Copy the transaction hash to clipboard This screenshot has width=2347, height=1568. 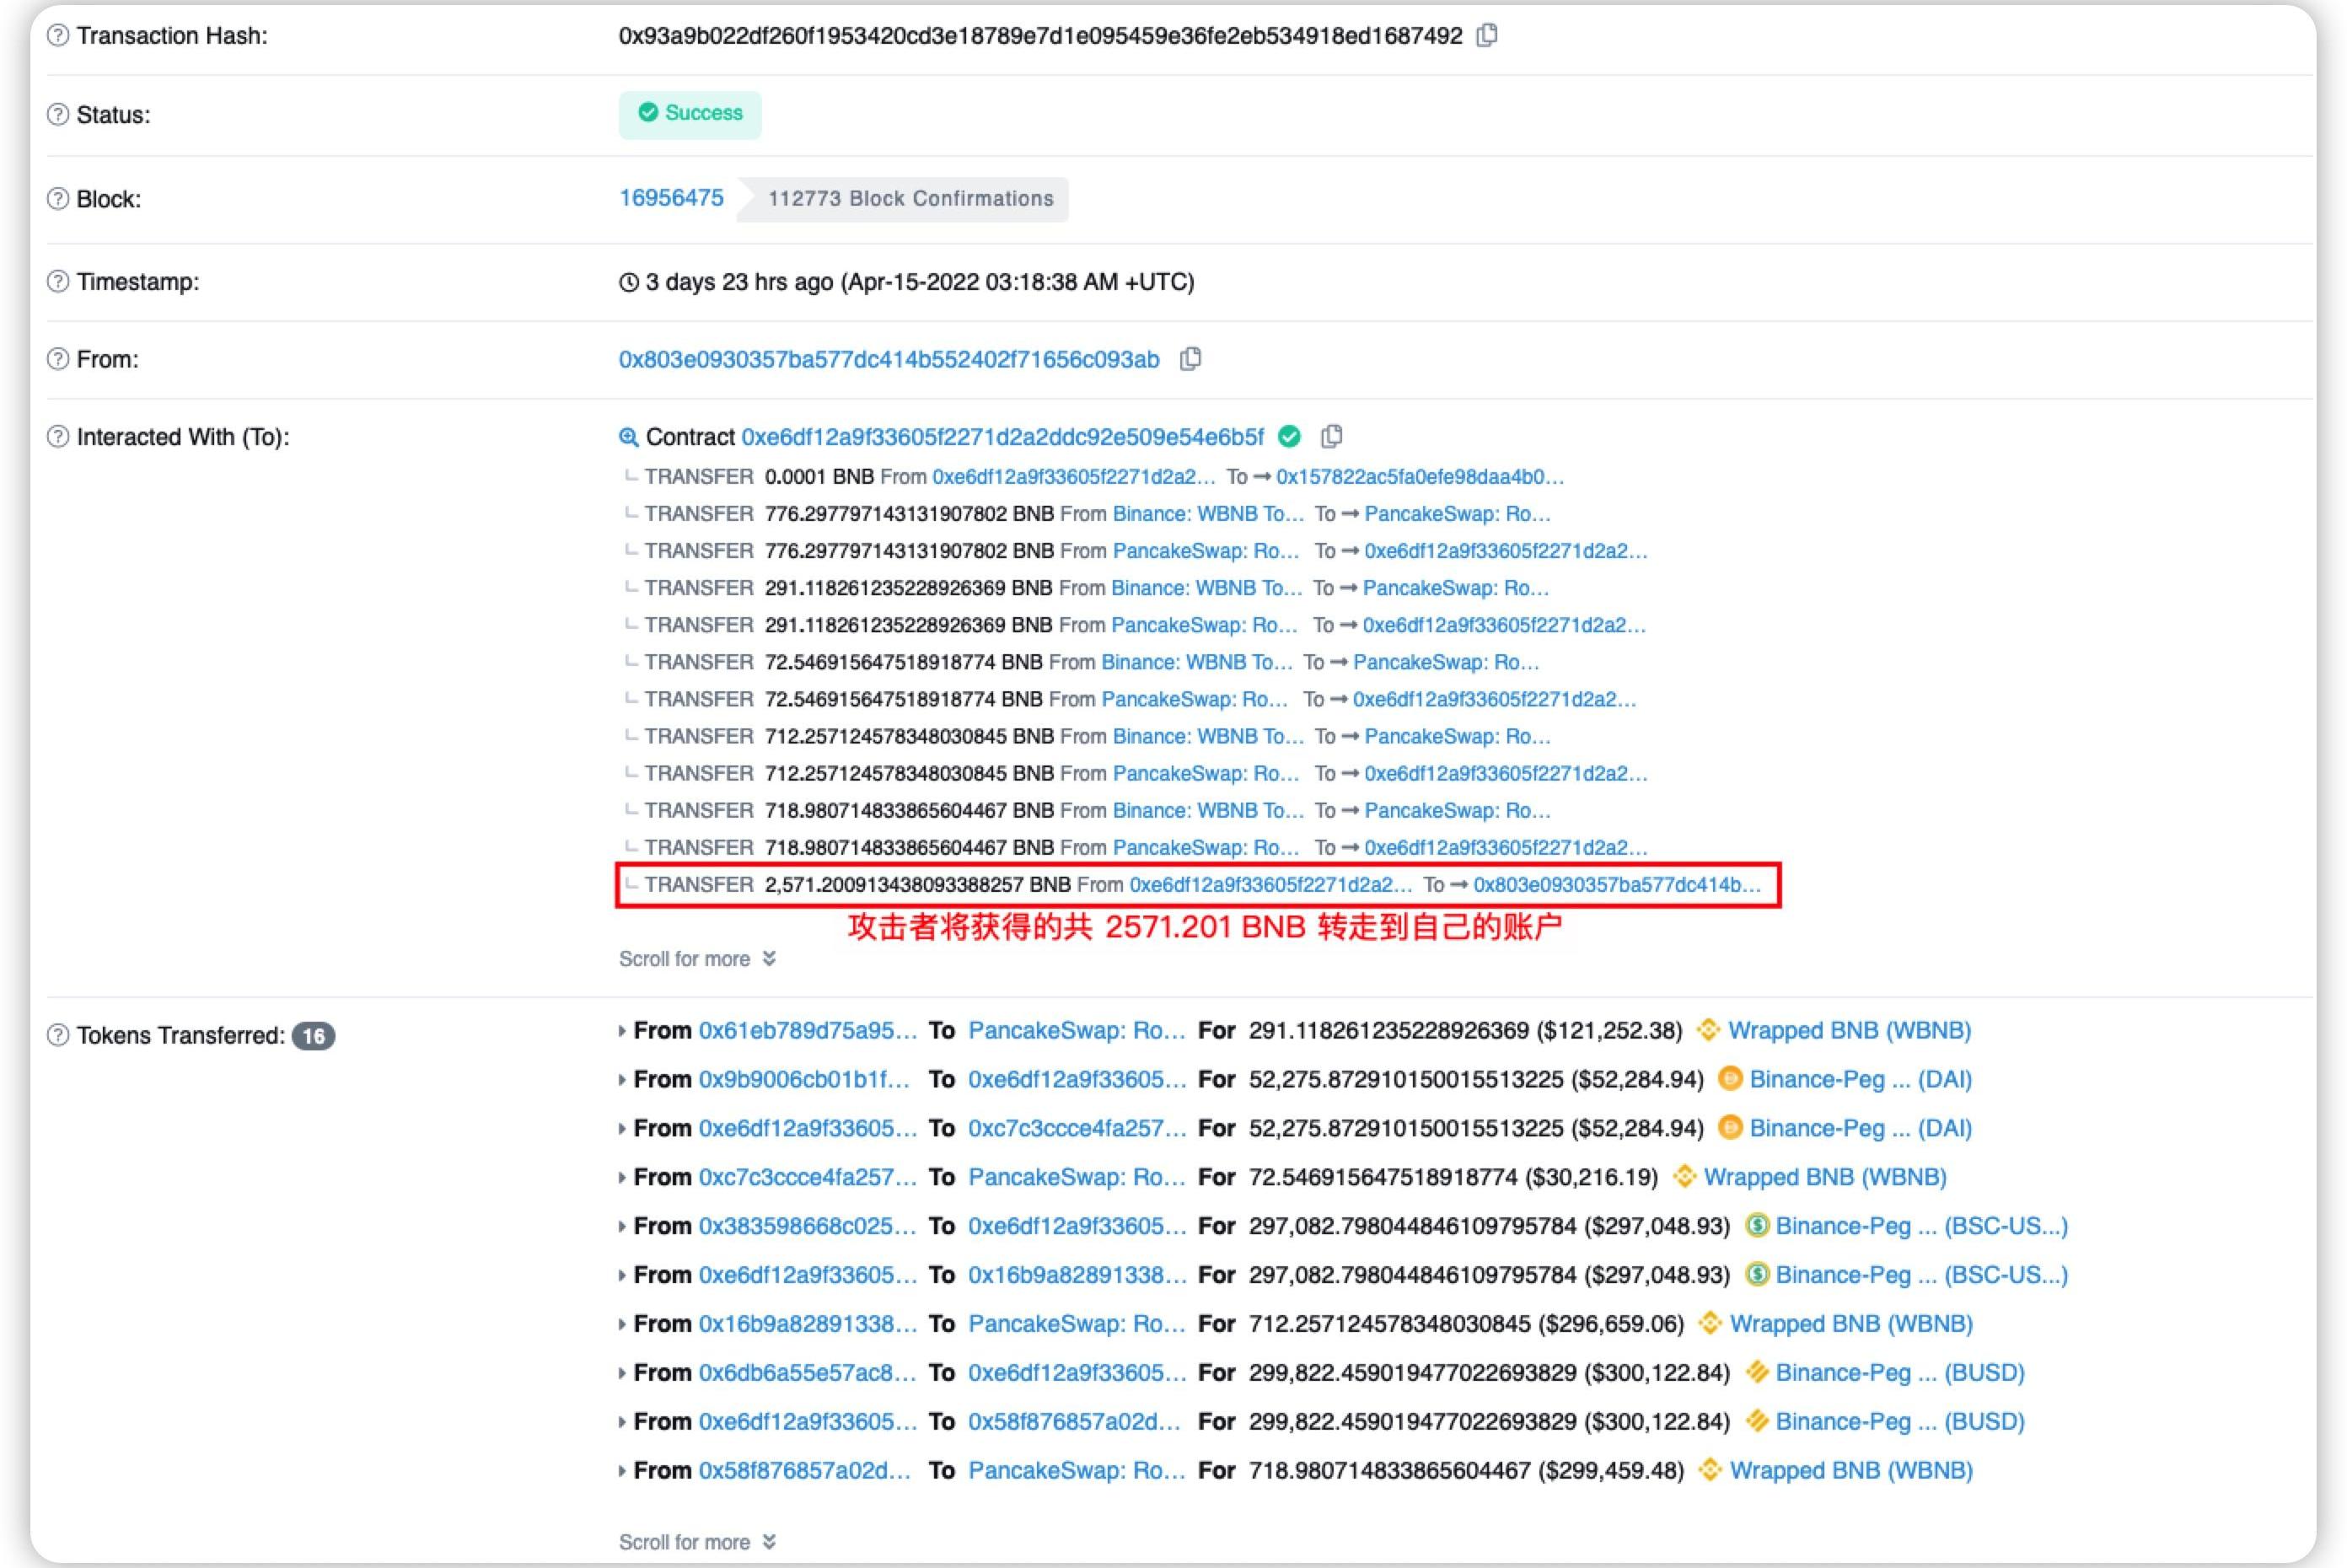click(1487, 35)
